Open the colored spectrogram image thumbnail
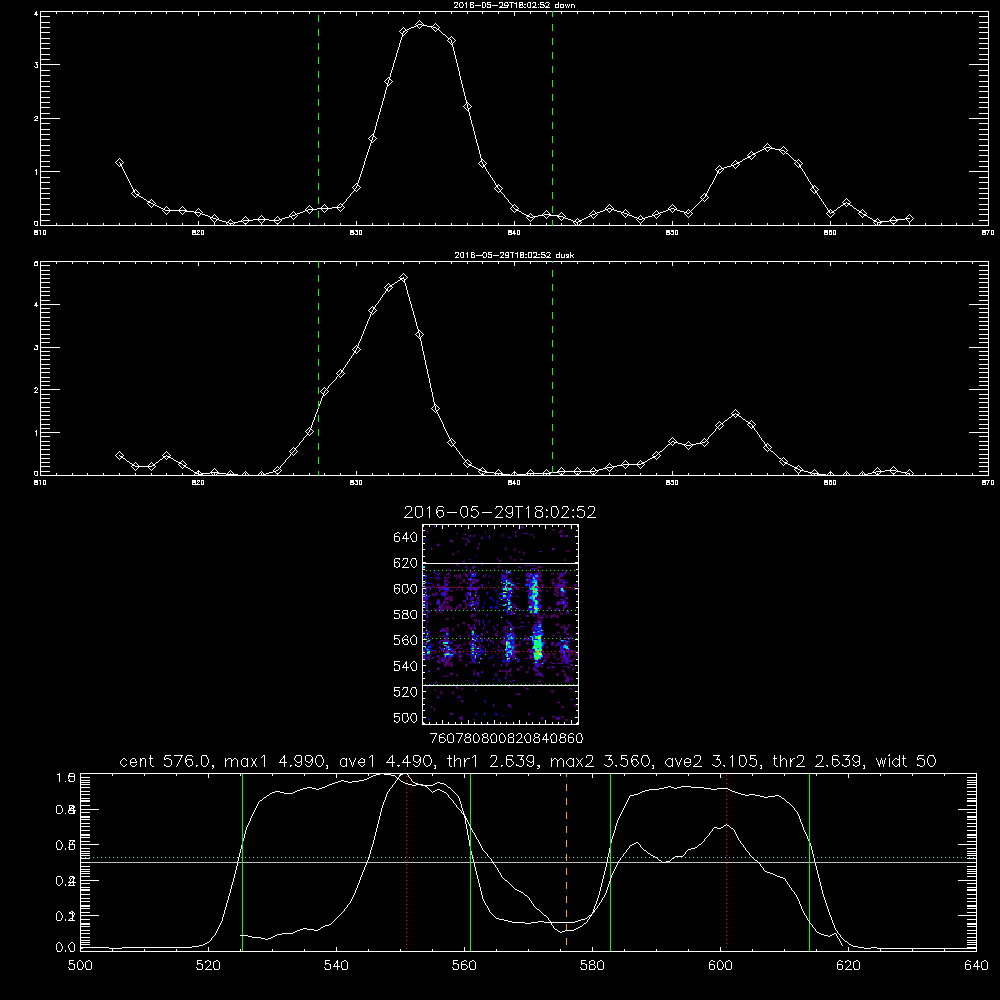 click(500, 624)
